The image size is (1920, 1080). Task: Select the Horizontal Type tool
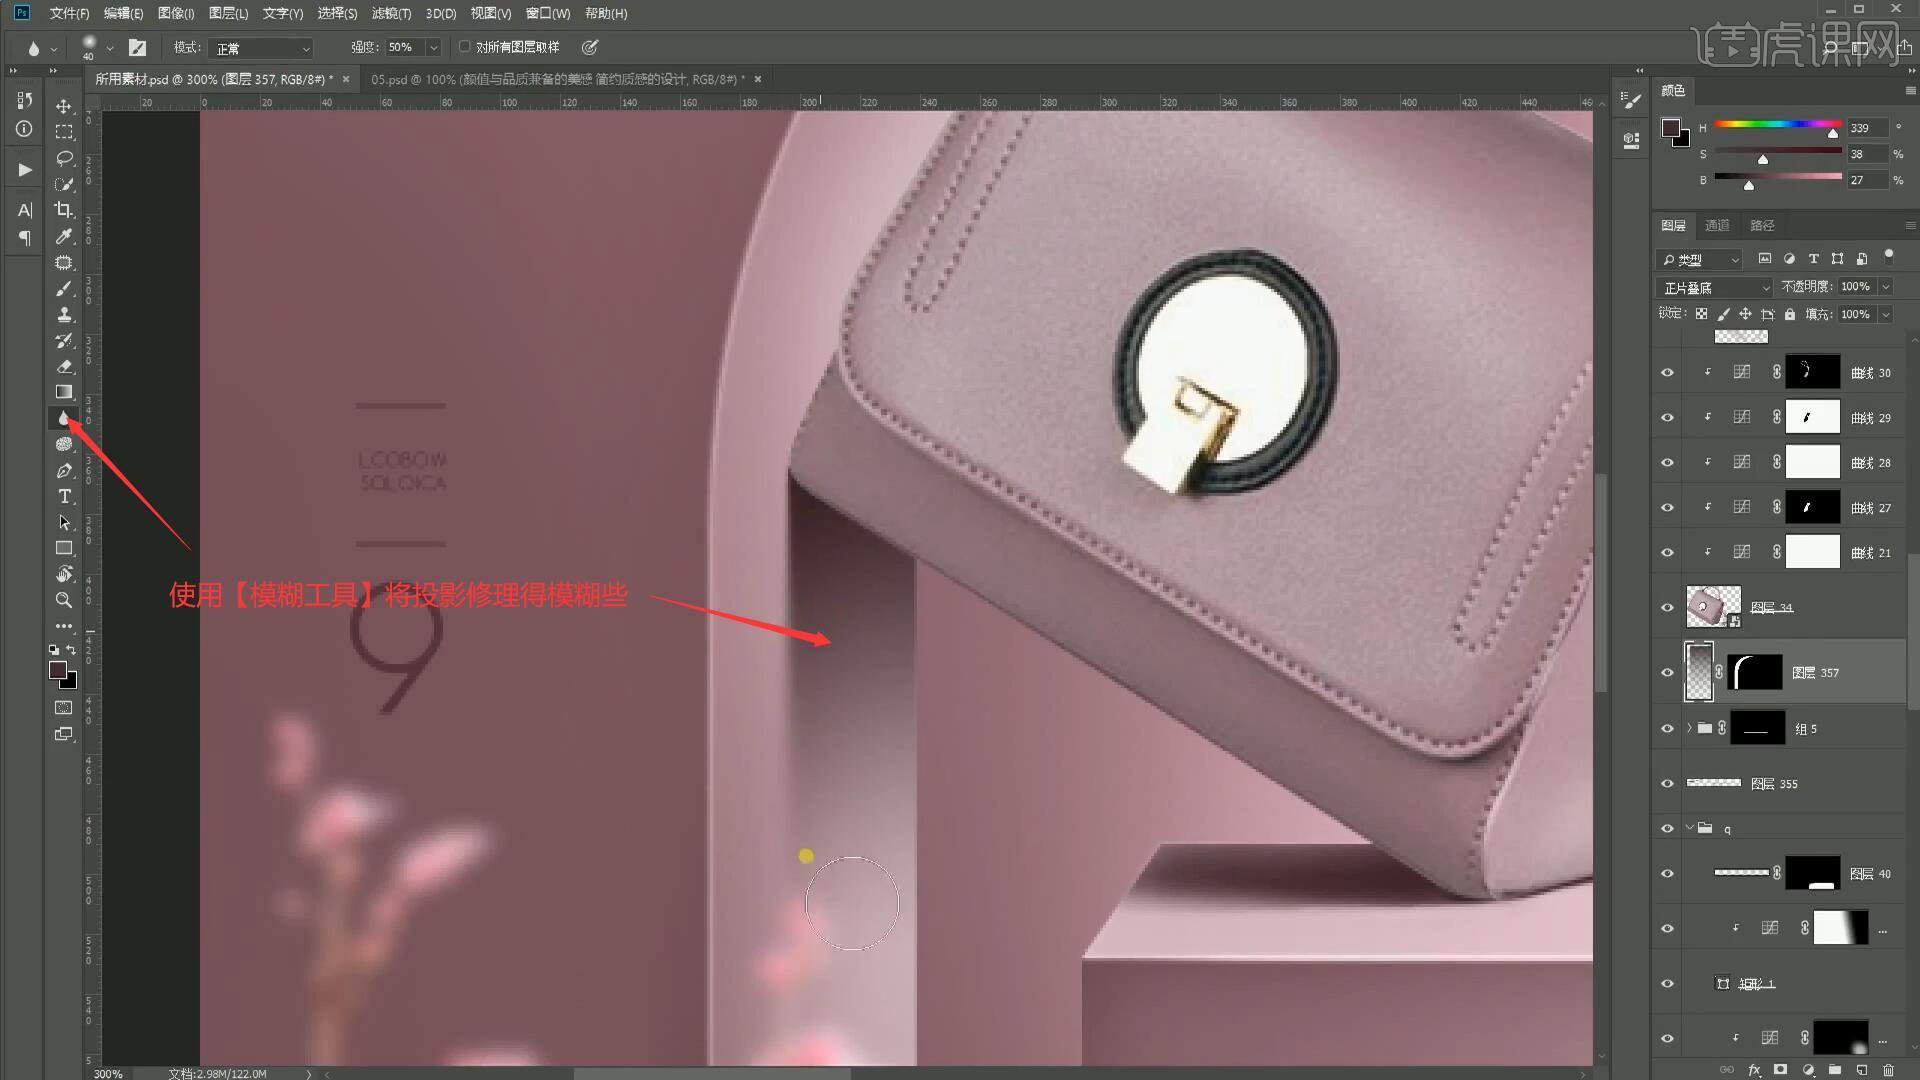coord(64,497)
